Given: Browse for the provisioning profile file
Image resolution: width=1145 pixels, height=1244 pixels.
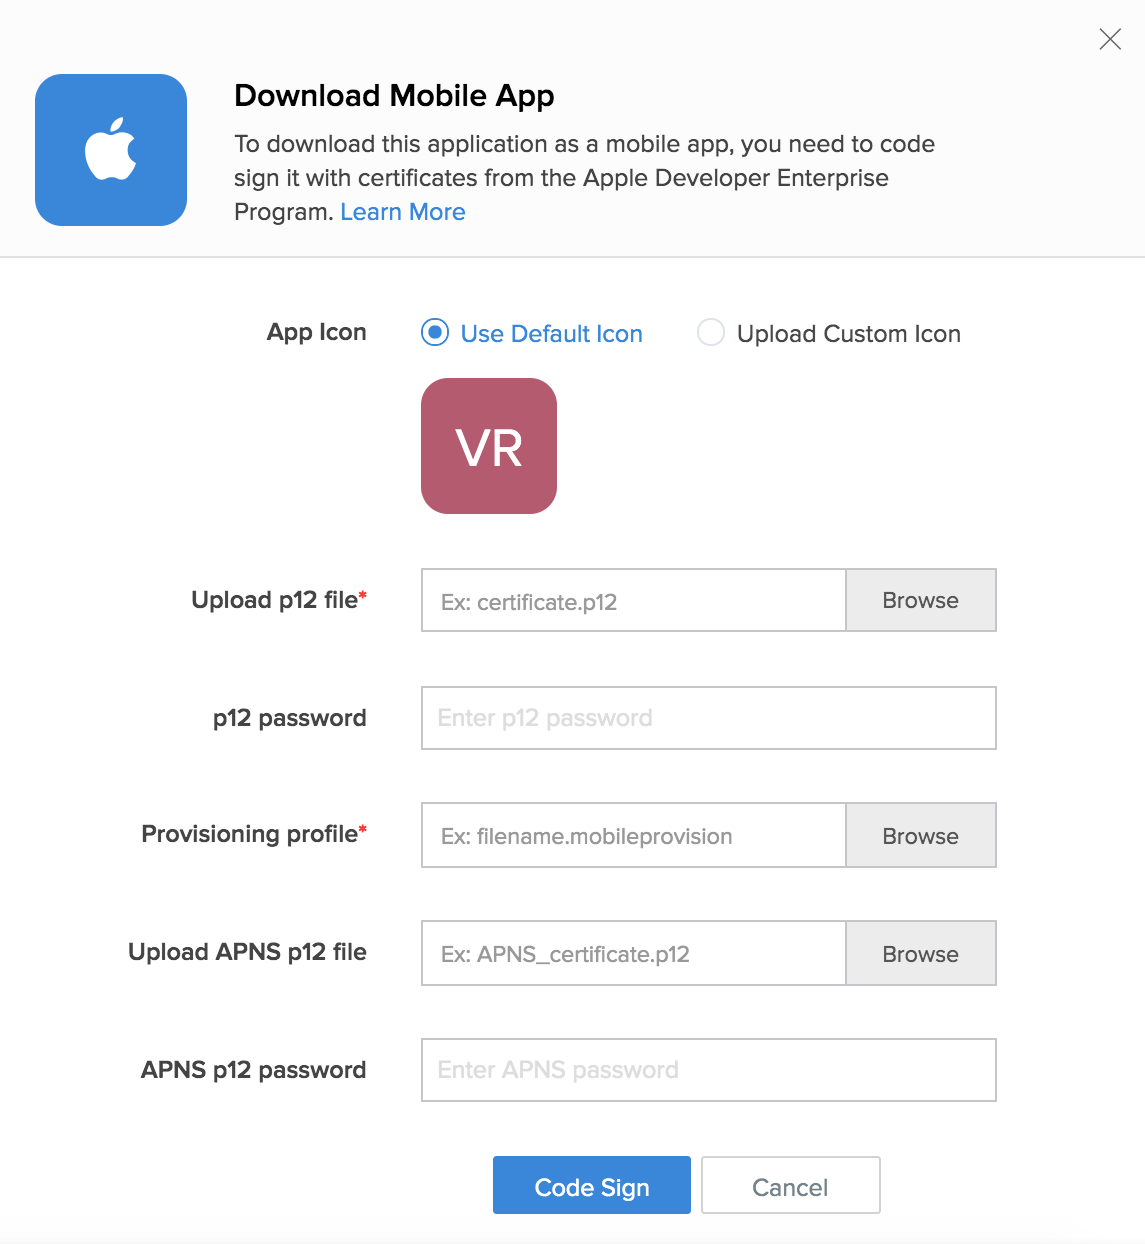Looking at the screenshot, I should coord(921,835).
